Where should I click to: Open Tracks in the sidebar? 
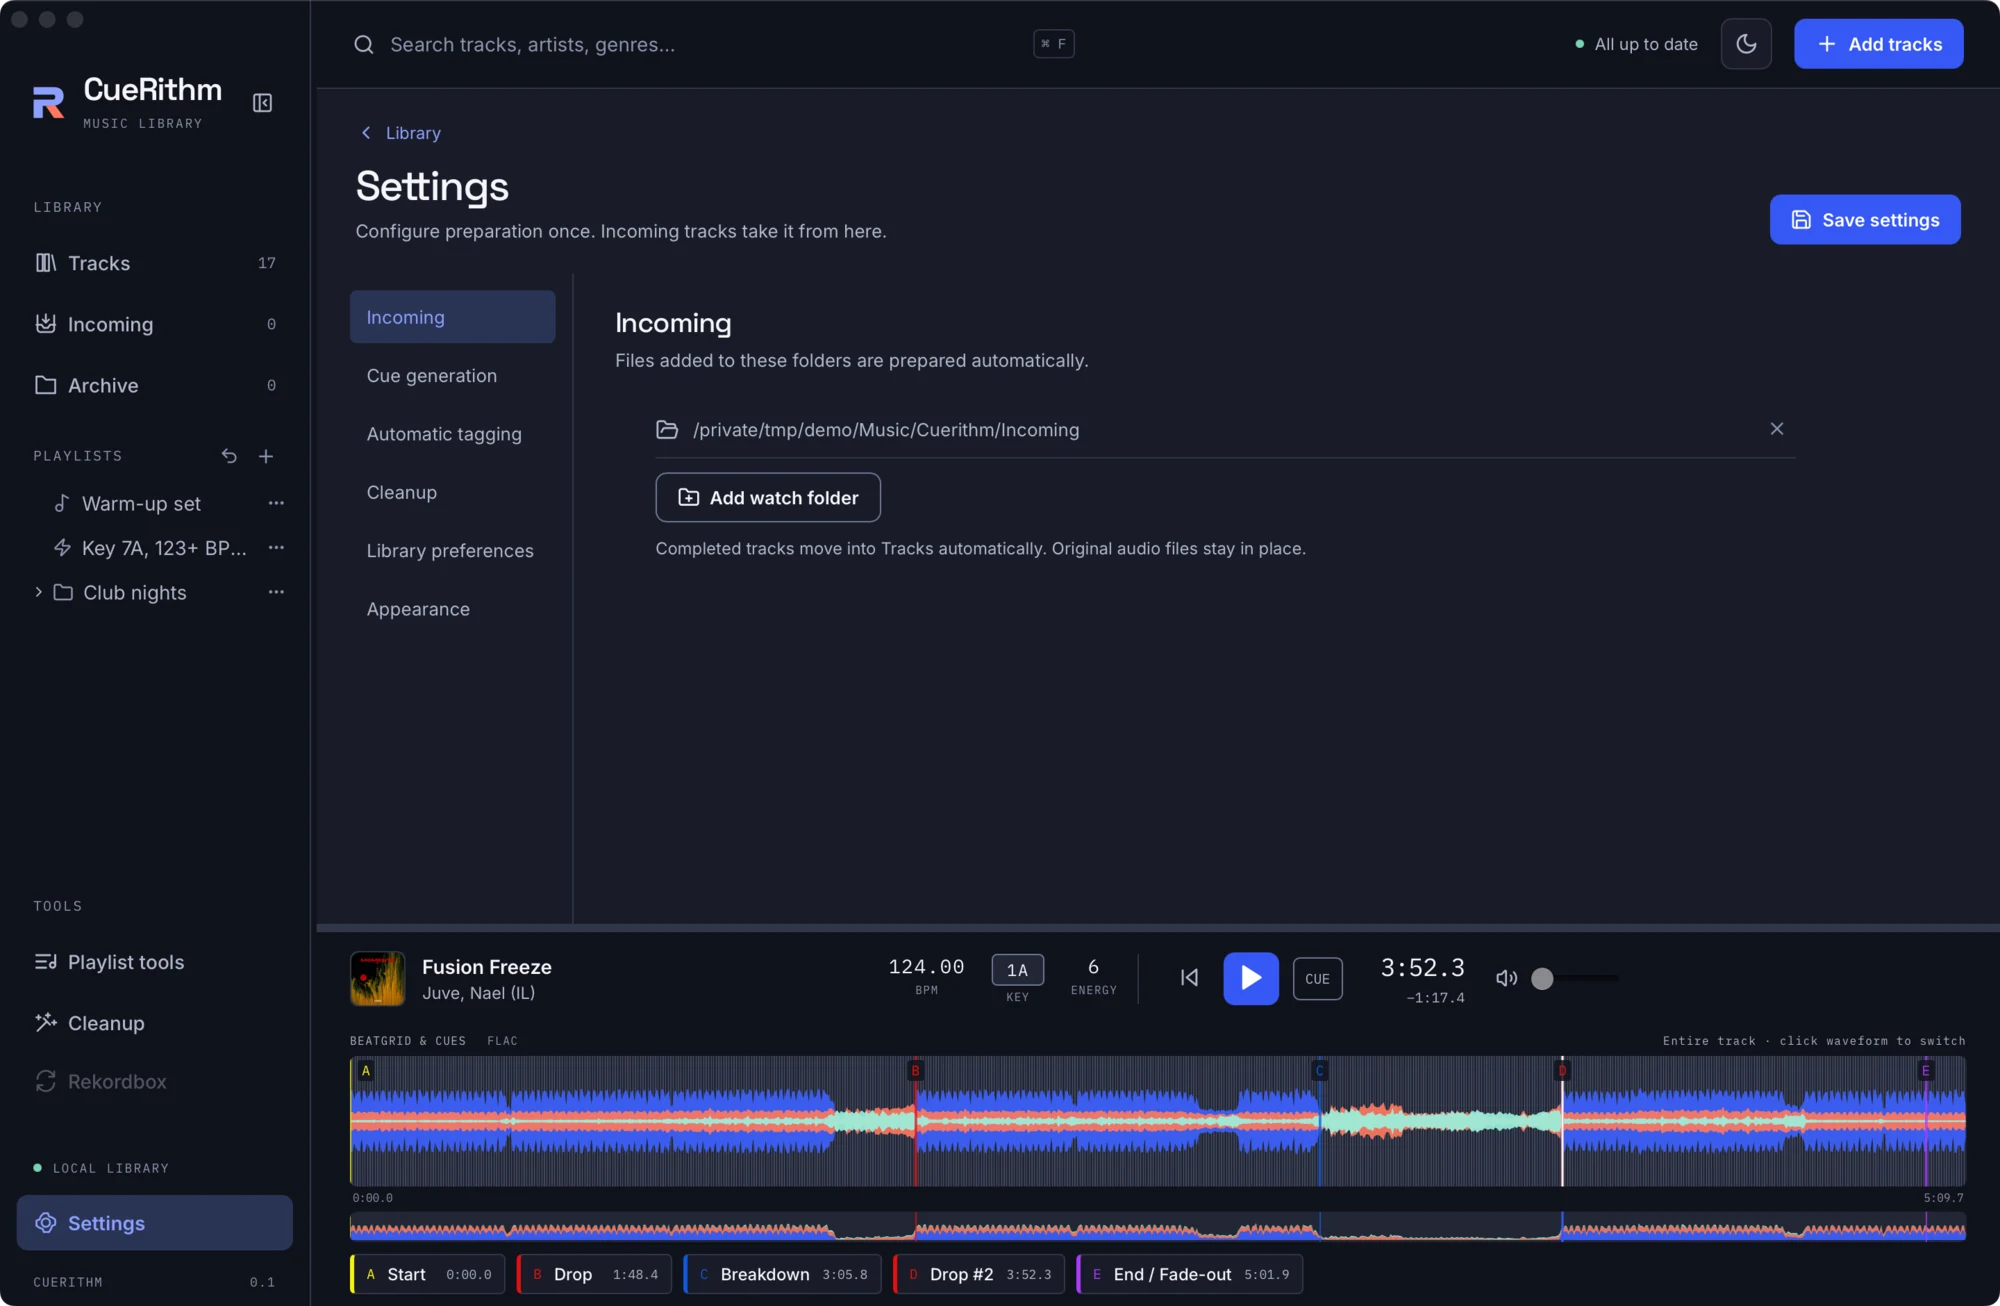pyautogui.click(x=155, y=263)
